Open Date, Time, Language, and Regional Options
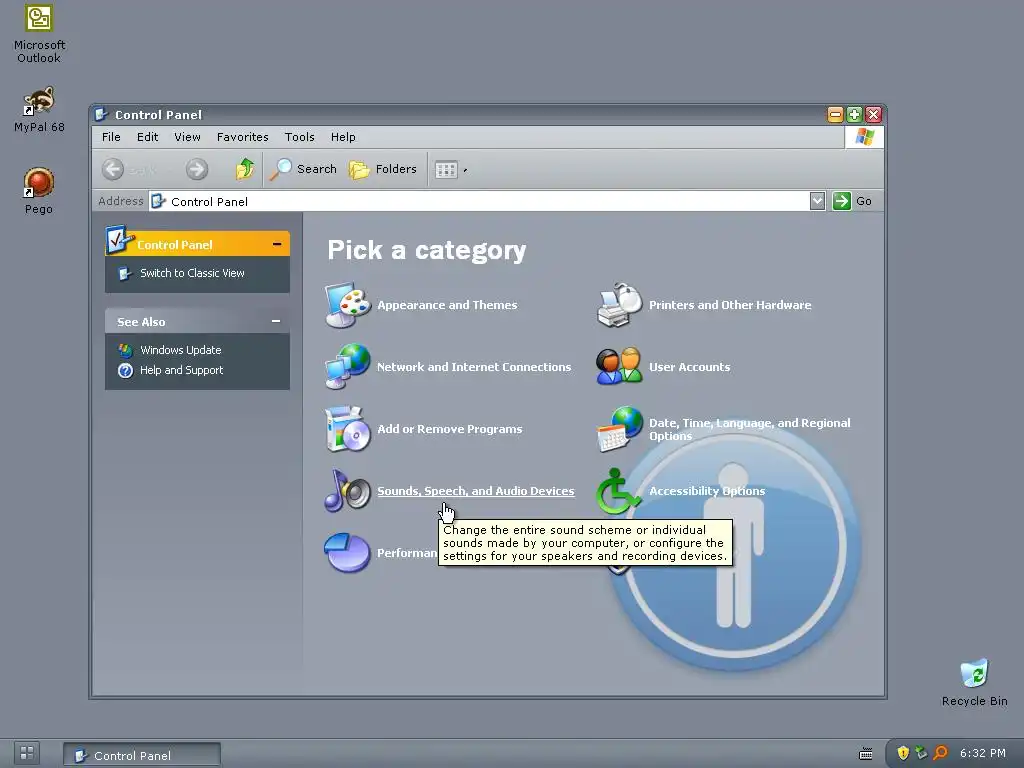 pyautogui.click(x=750, y=429)
